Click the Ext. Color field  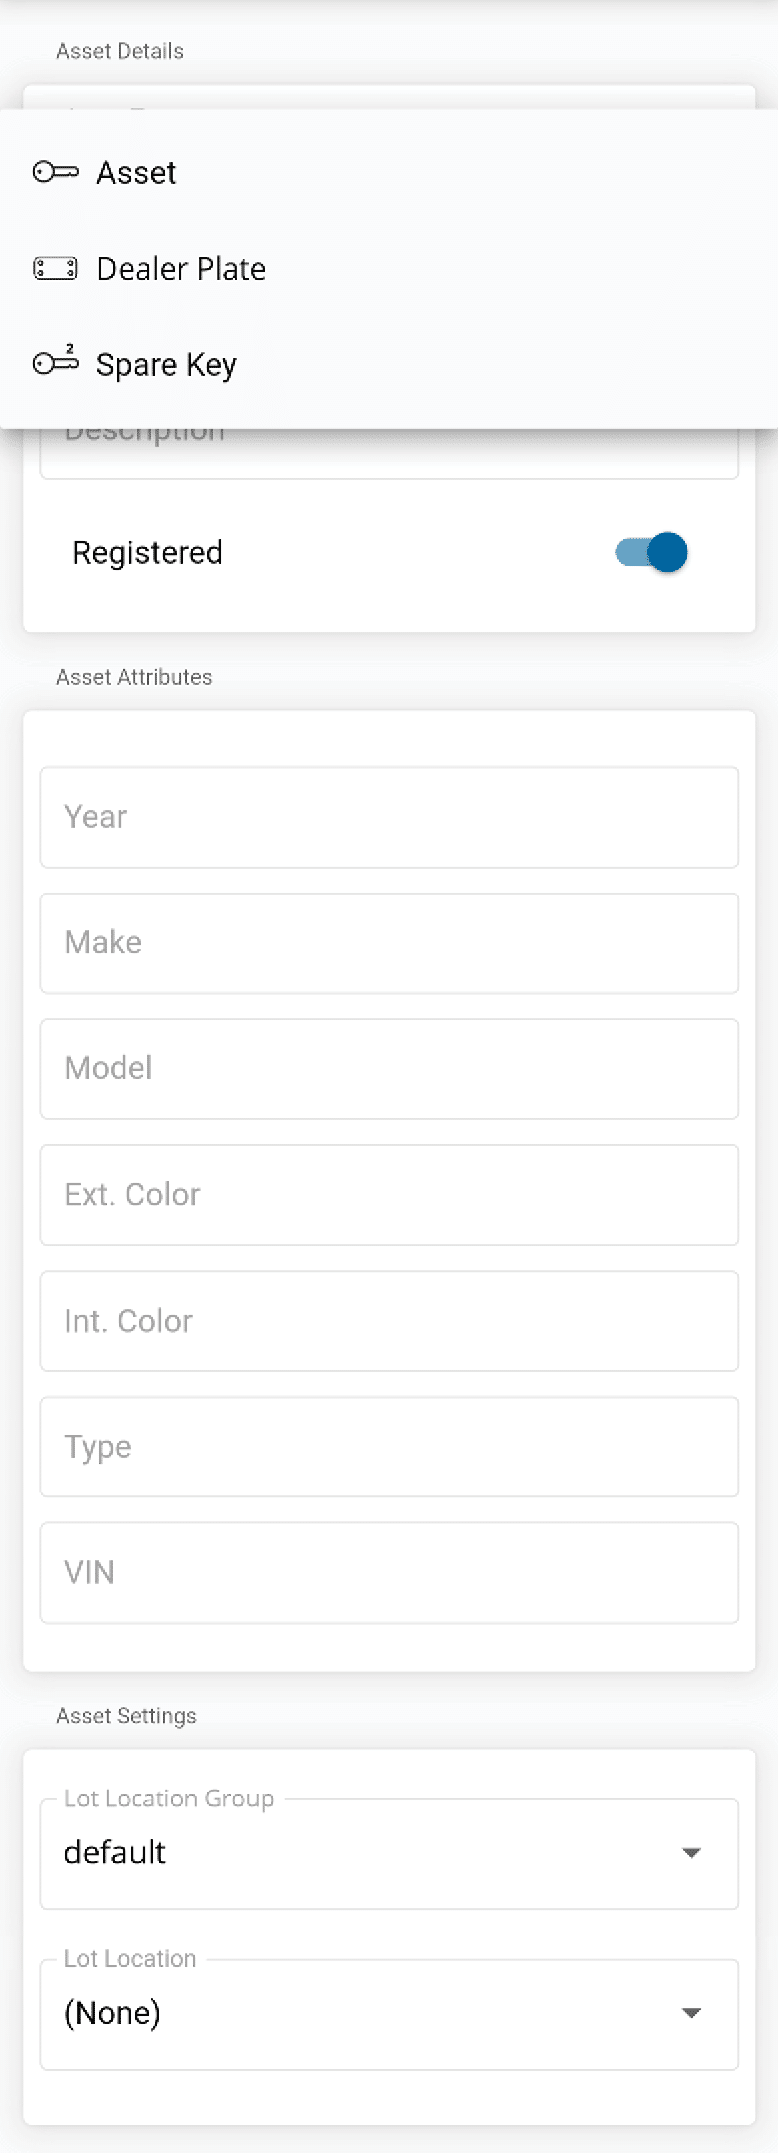pyautogui.click(x=388, y=1194)
